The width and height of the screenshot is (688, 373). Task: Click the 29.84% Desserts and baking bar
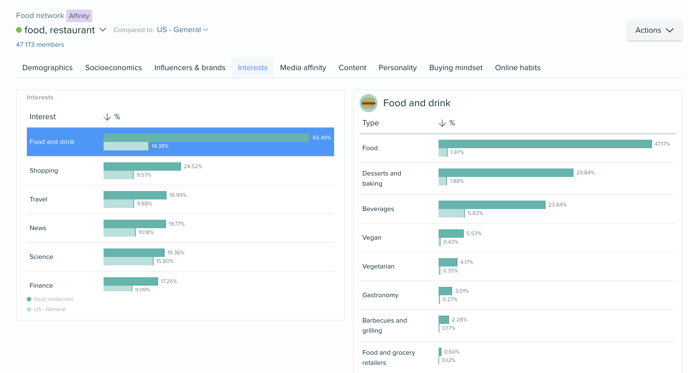point(506,173)
